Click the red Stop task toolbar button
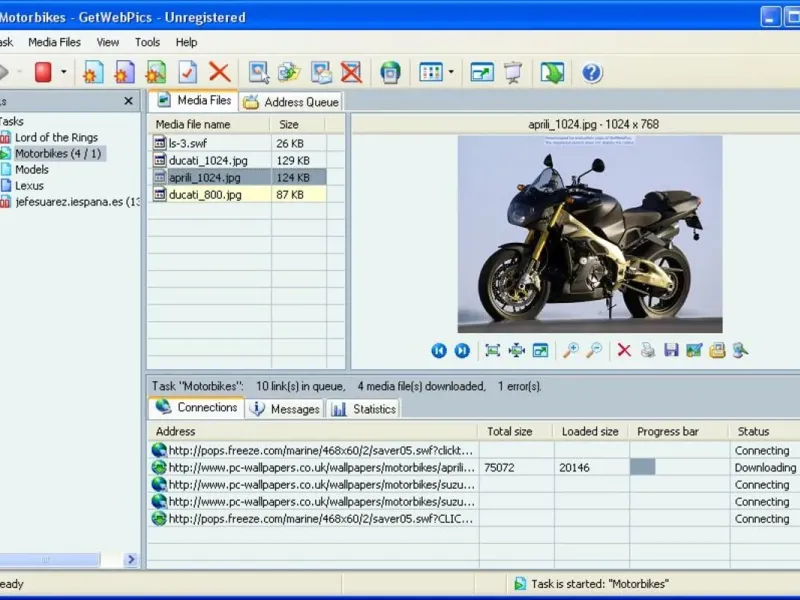This screenshot has width=800, height=600. [43, 72]
